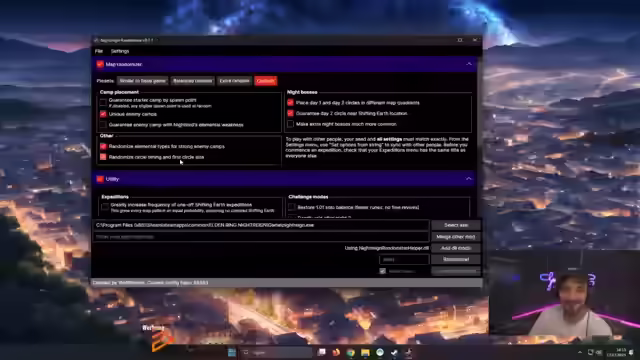This screenshot has height=360, width=640.
Task: Select the Extra random preset
Action: coord(234,81)
